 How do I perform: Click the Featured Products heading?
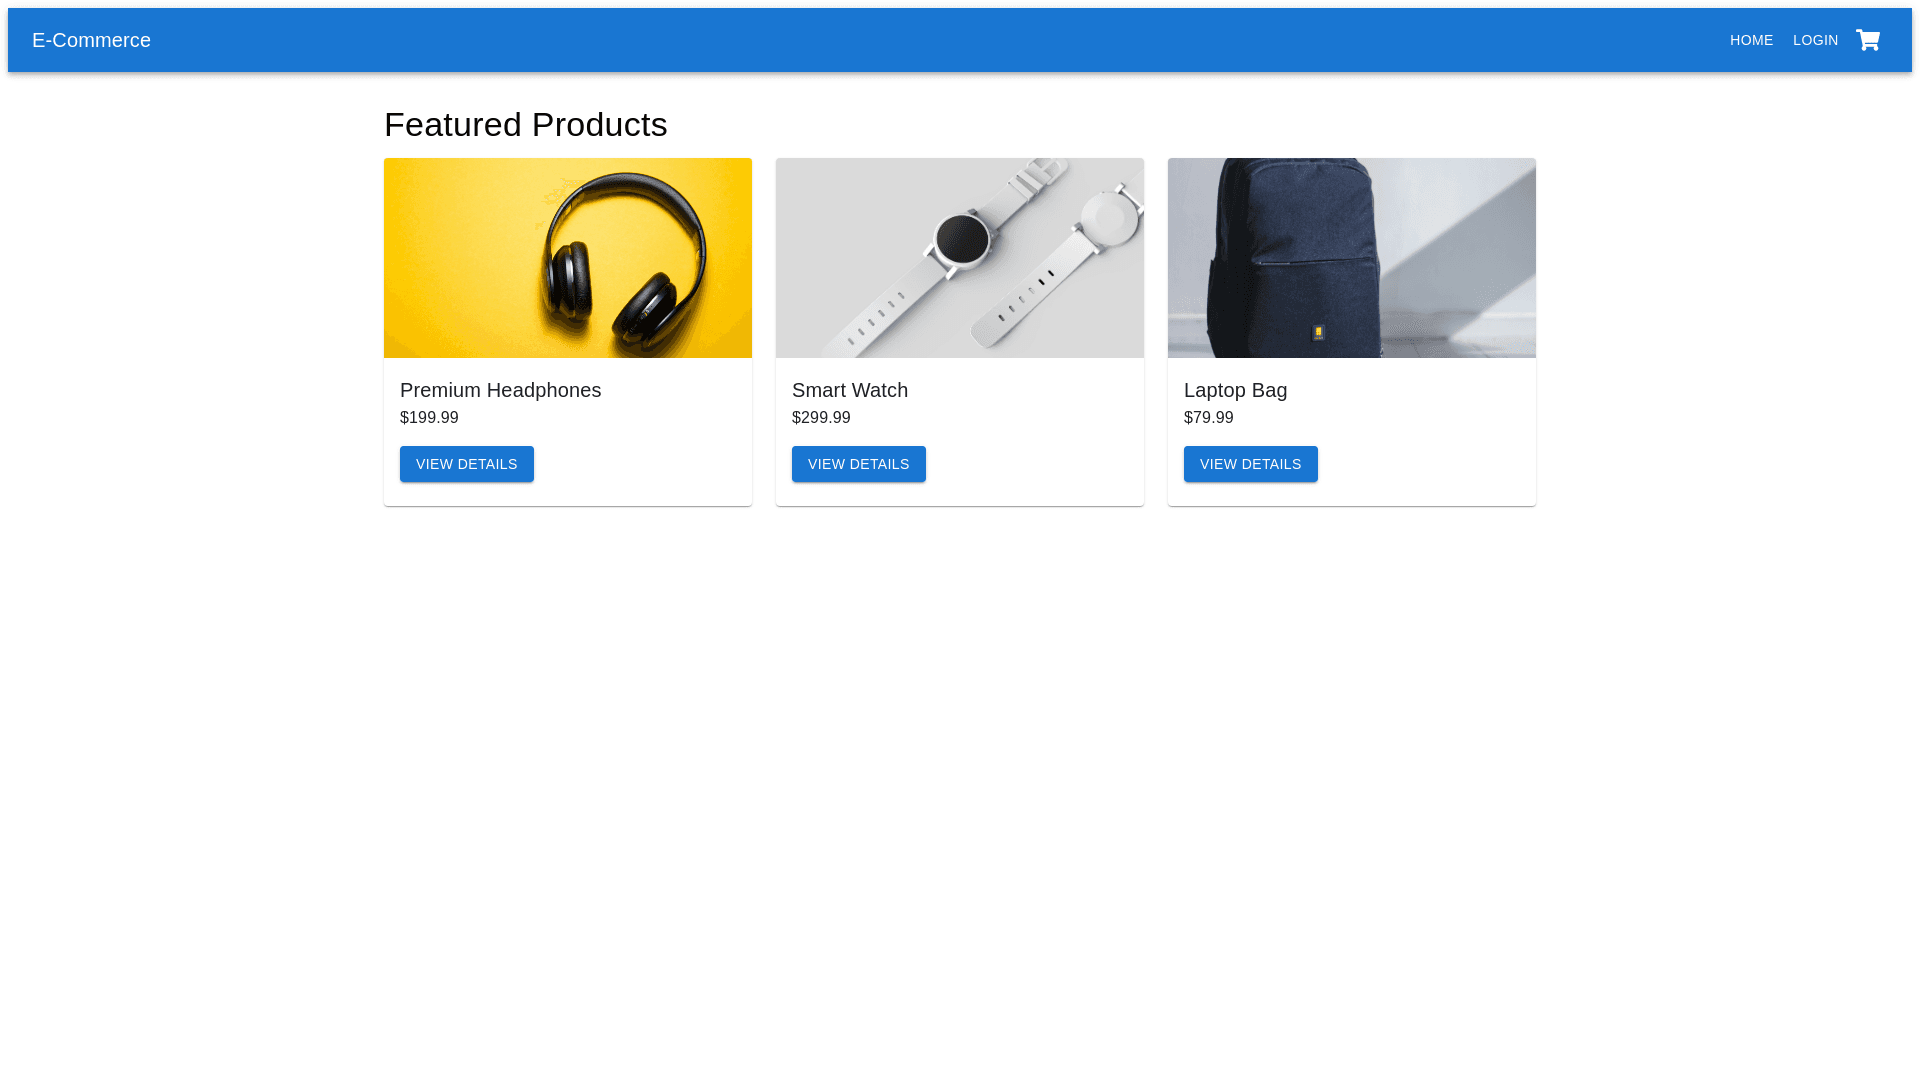coord(525,125)
